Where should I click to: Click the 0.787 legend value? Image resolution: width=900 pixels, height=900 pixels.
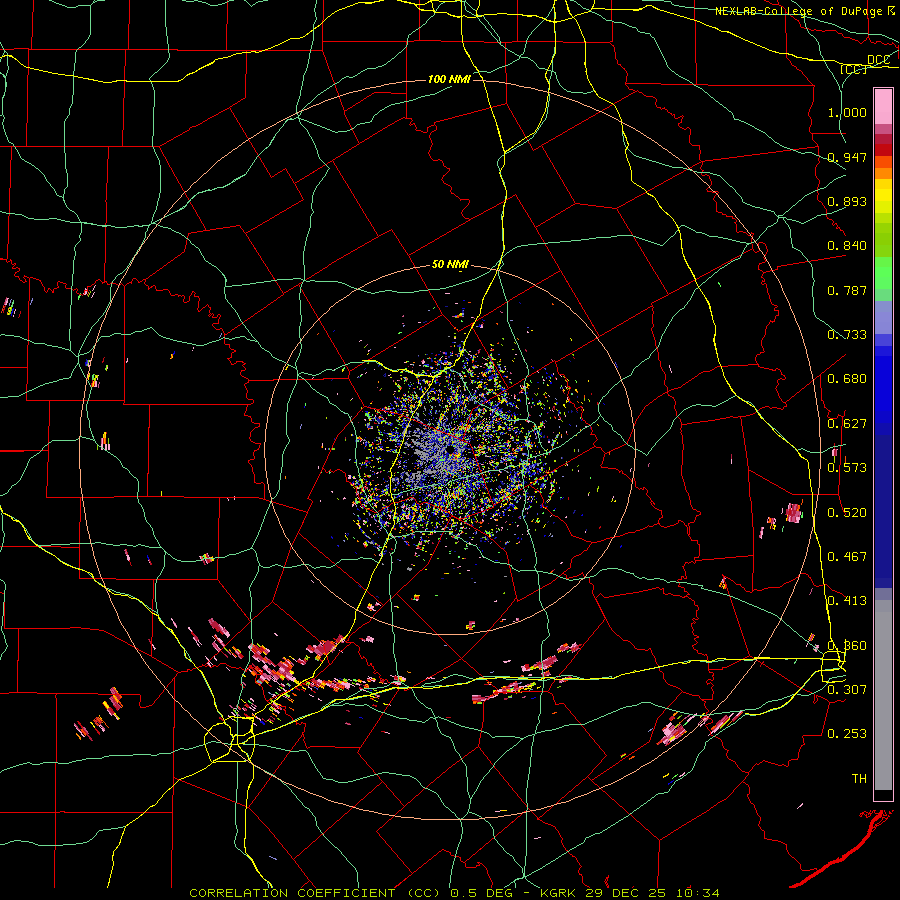point(847,290)
